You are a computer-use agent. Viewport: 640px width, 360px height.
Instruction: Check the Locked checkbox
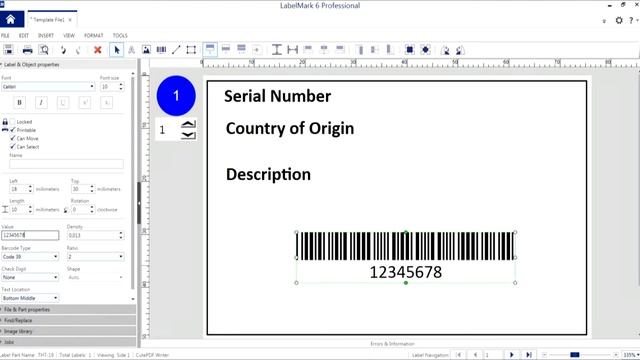12,122
